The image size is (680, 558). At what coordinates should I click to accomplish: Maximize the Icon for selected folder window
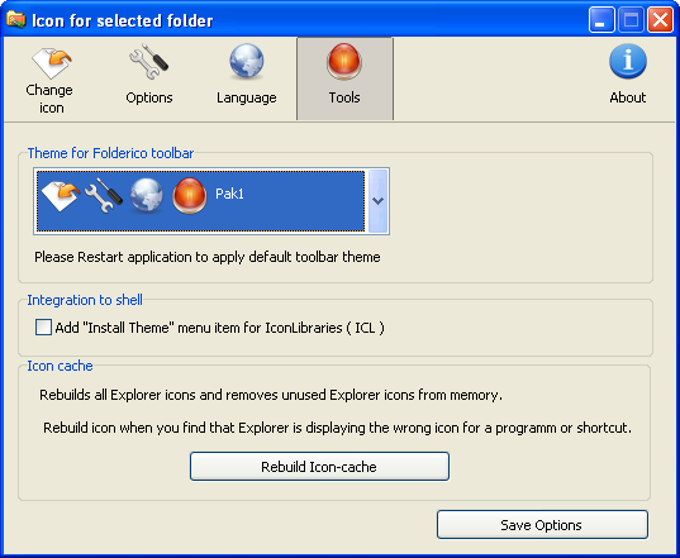pos(631,20)
